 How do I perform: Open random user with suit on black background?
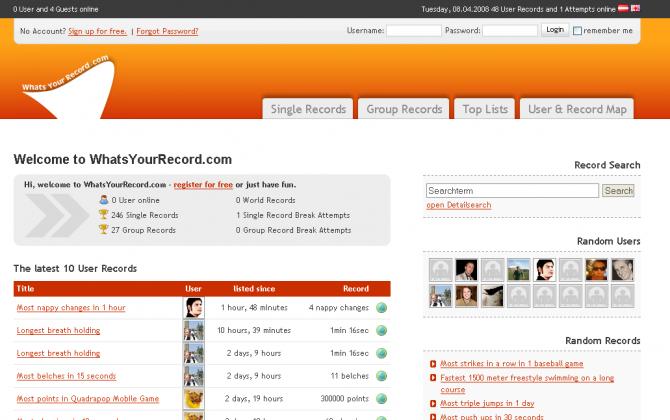(x=466, y=270)
